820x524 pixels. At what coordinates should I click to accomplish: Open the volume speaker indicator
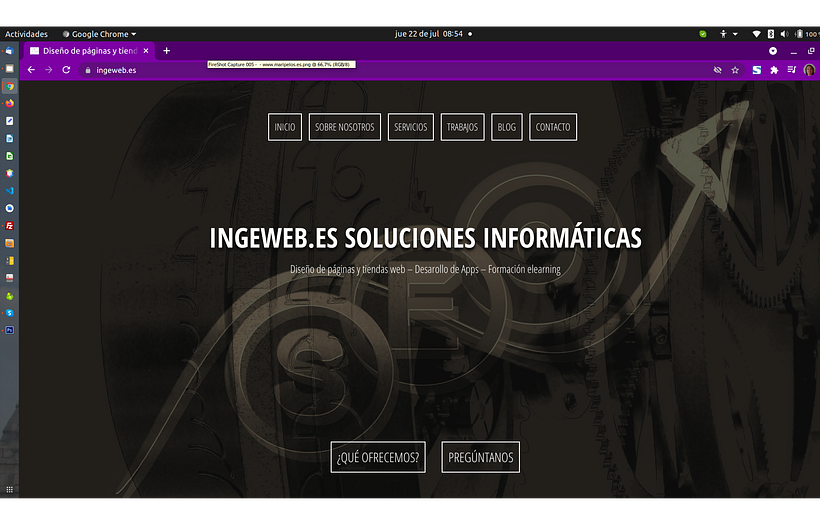(x=784, y=34)
